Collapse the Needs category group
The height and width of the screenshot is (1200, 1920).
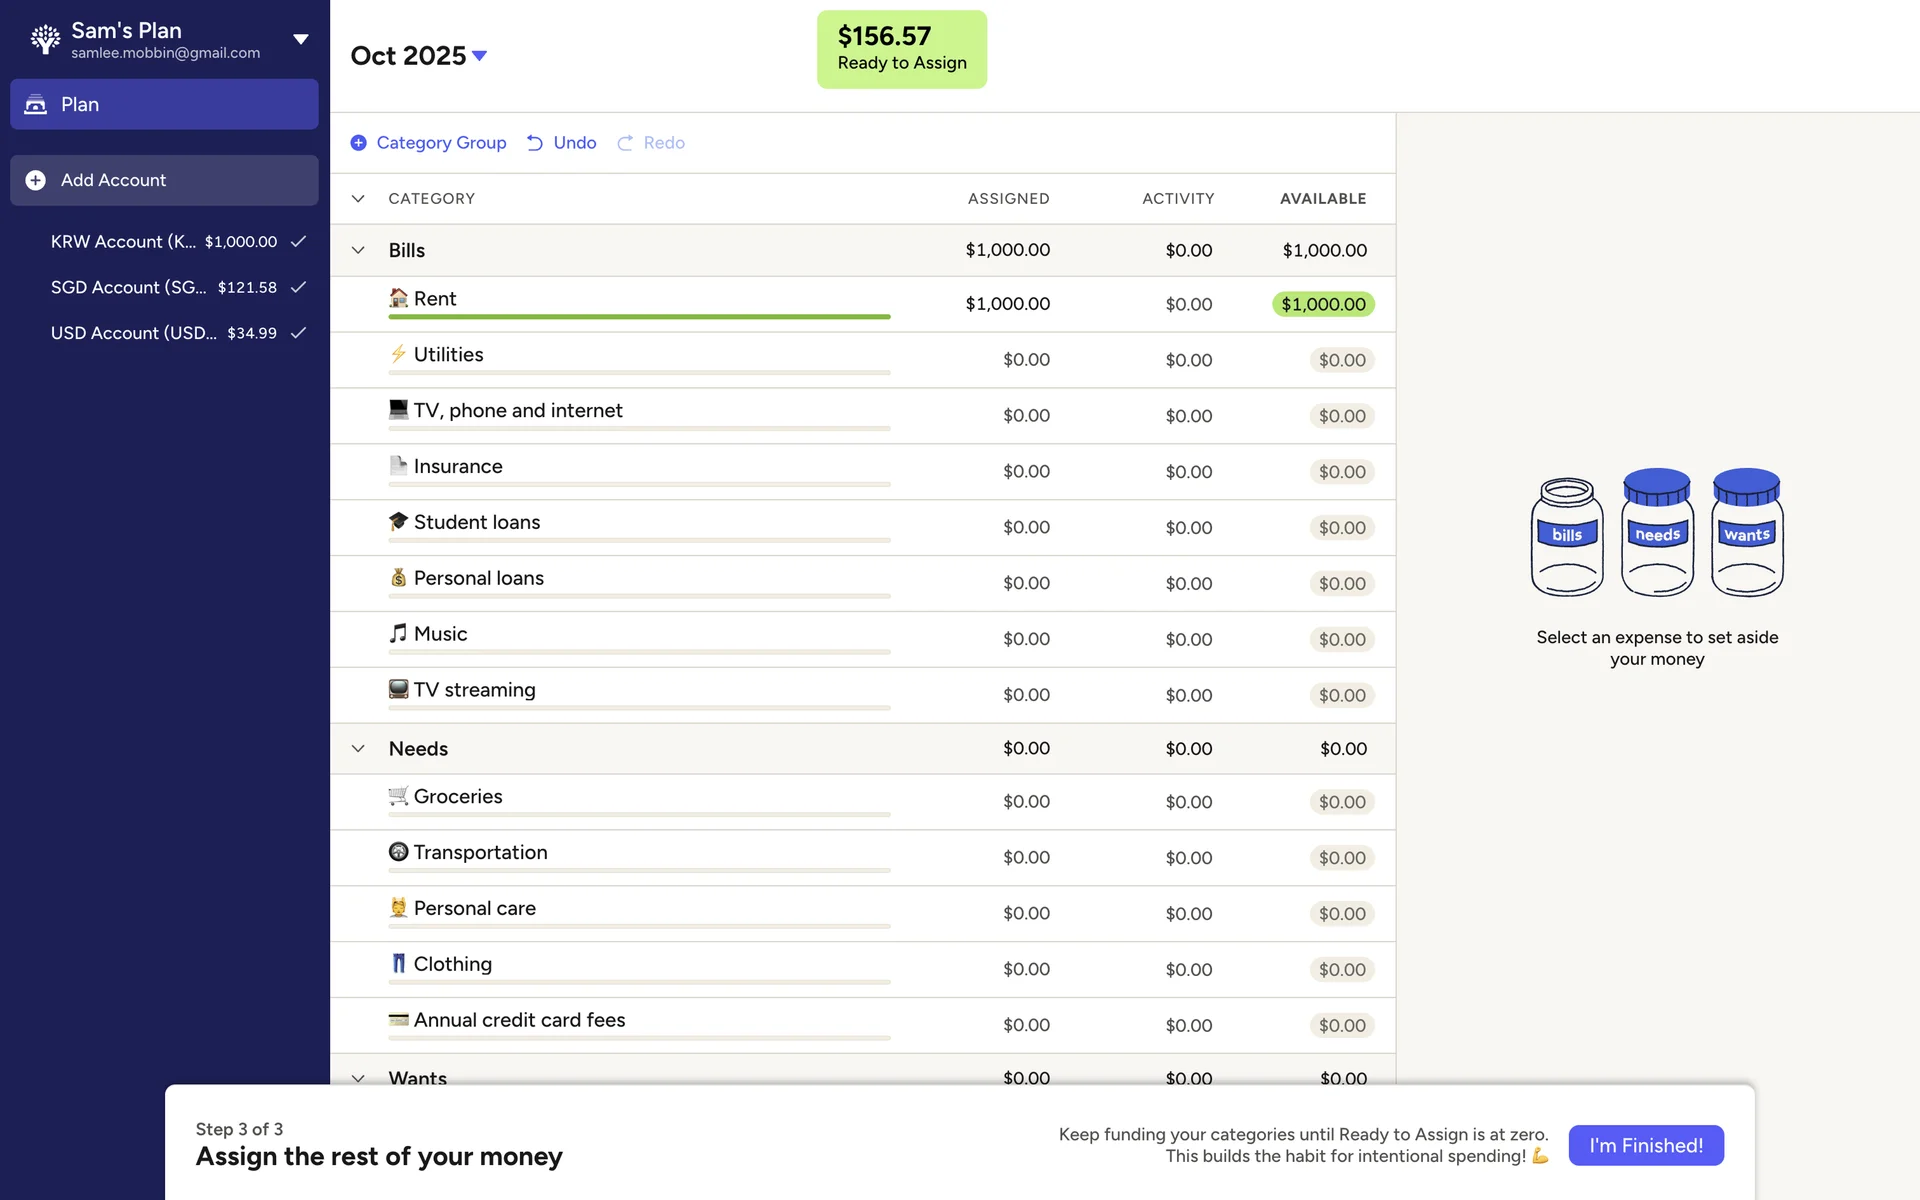(x=358, y=748)
